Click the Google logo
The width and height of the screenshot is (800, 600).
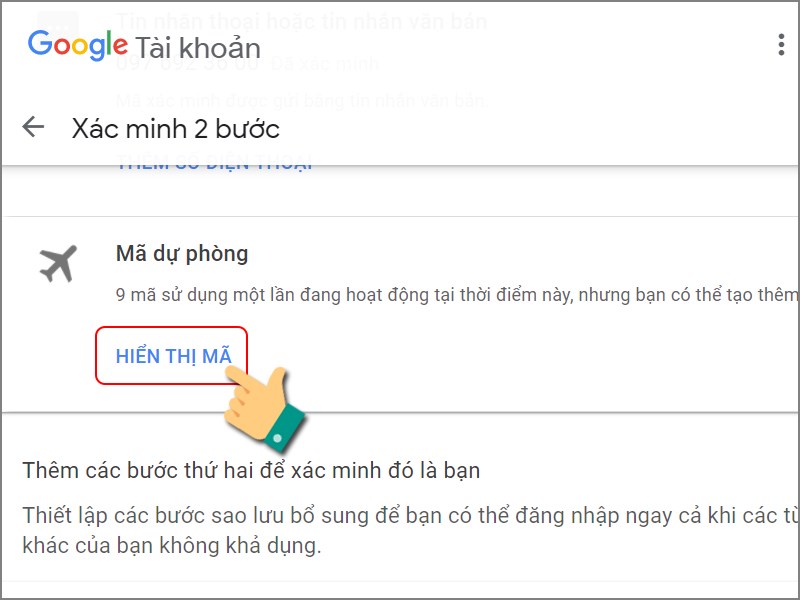78,45
